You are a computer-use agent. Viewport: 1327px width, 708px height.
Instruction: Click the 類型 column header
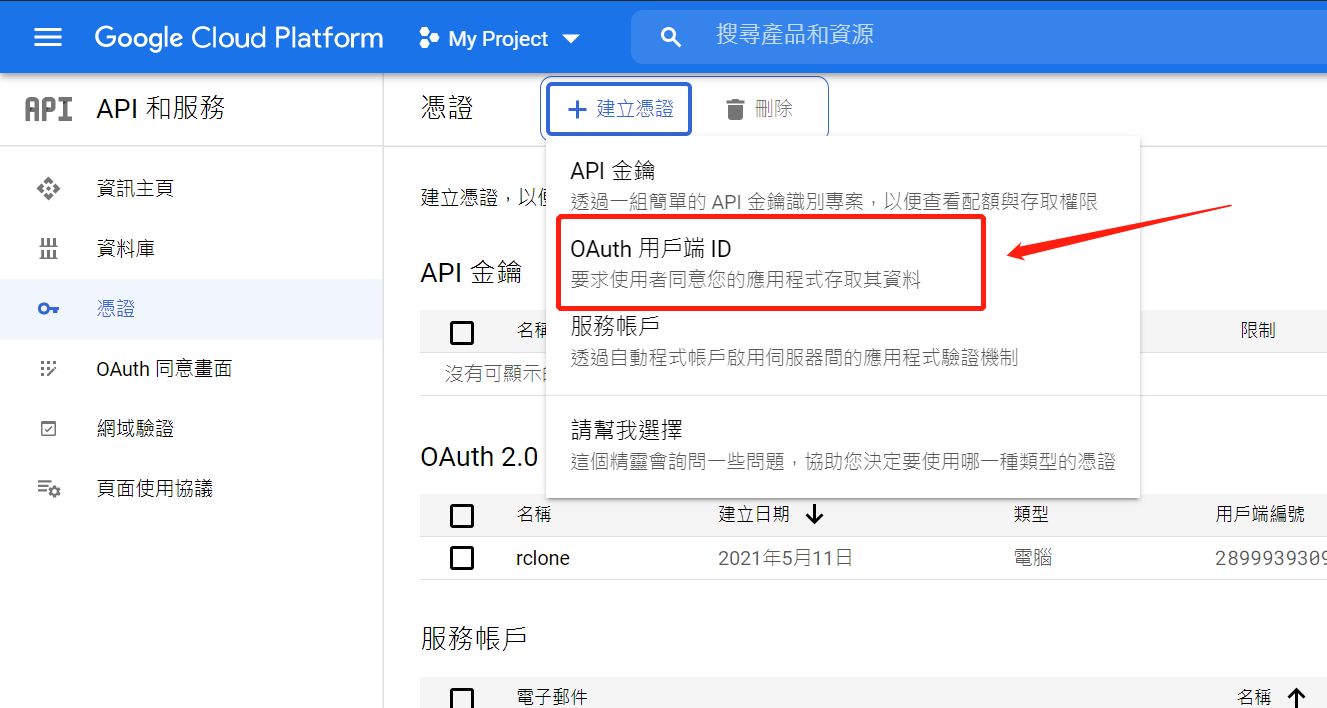point(1031,515)
